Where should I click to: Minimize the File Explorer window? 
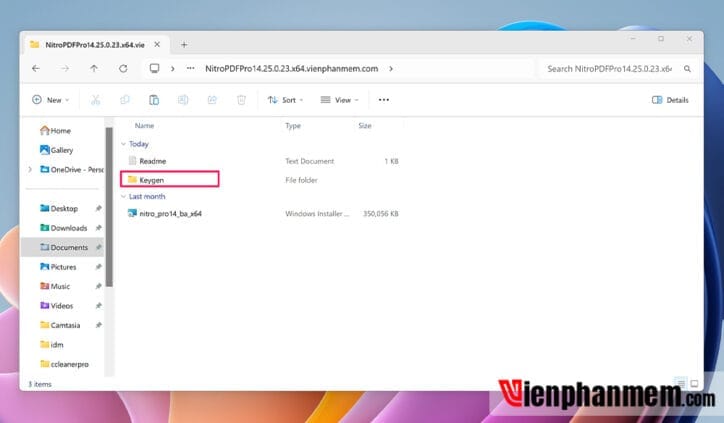click(633, 39)
